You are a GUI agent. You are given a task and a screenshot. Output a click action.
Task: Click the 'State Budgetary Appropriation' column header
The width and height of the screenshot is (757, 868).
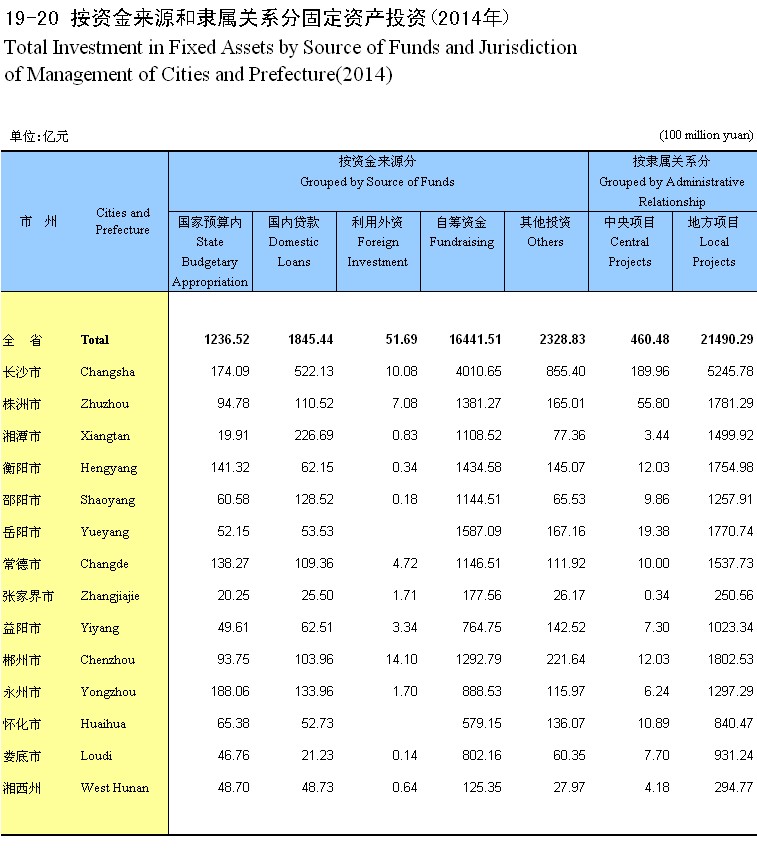[210, 252]
